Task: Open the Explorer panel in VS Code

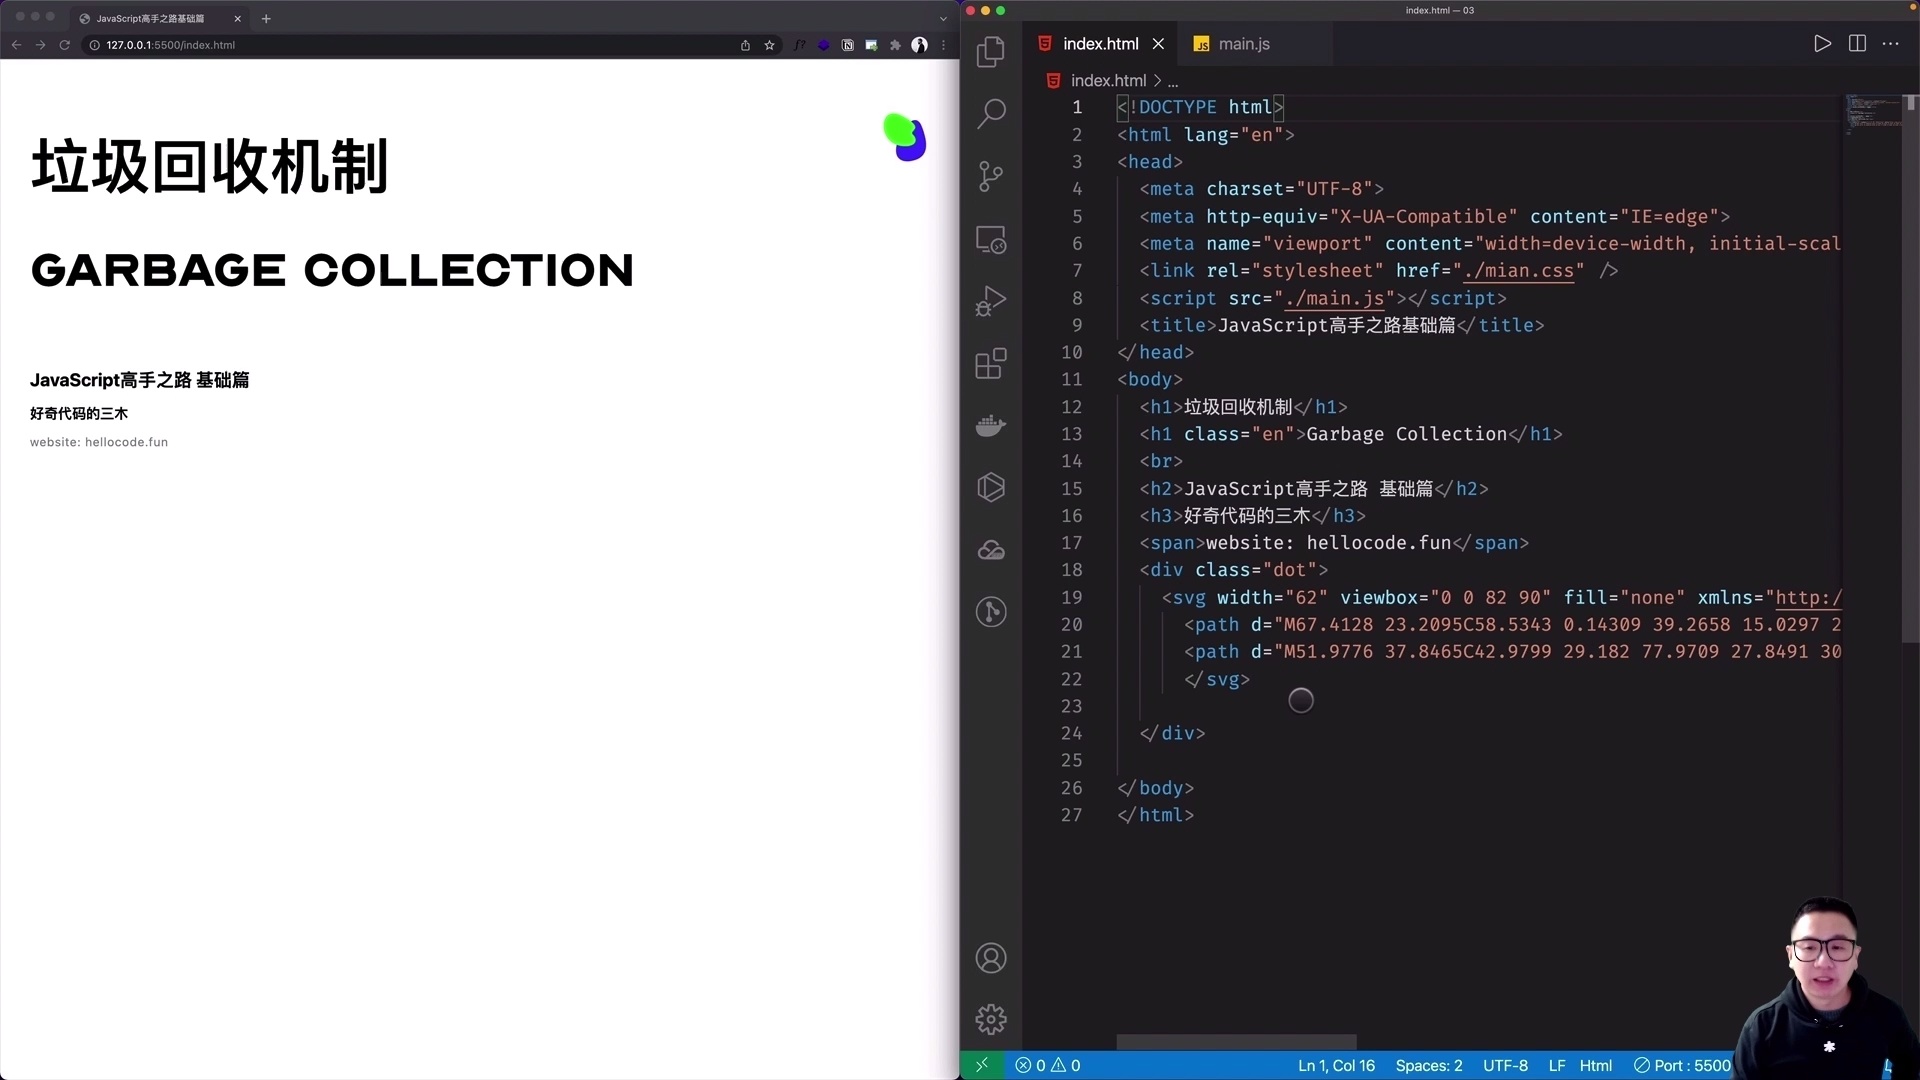Action: tap(991, 51)
